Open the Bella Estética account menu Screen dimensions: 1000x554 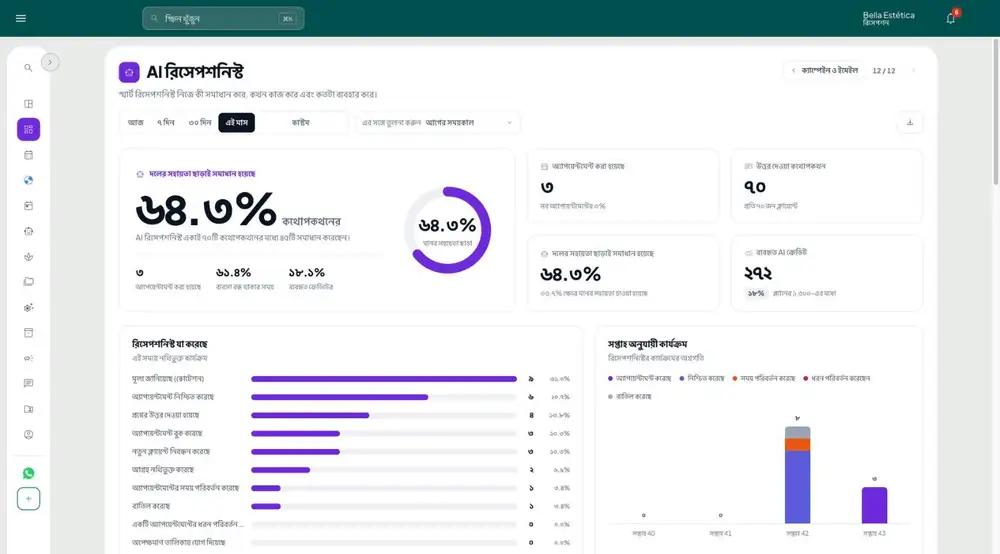(x=888, y=18)
